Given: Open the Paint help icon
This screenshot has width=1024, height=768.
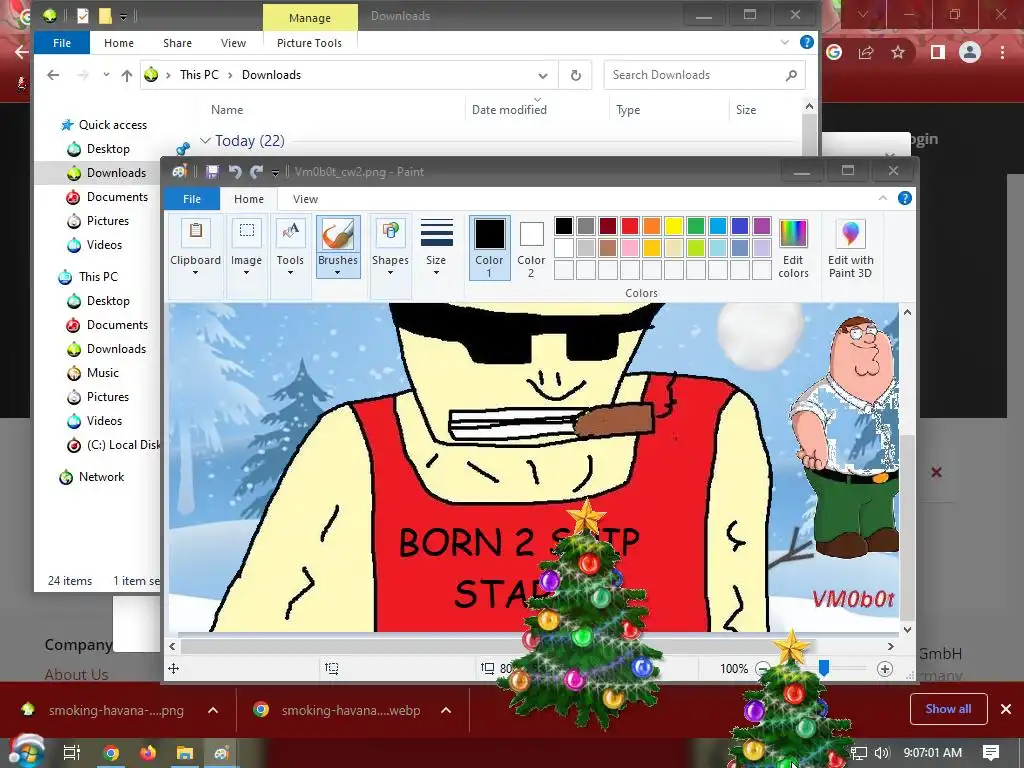Looking at the screenshot, I should click(904, 198).
